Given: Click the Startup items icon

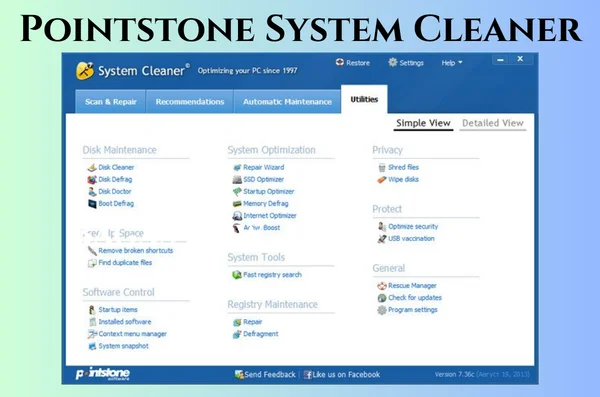Looking at the screenshot, I should click(x=92, y=310).
